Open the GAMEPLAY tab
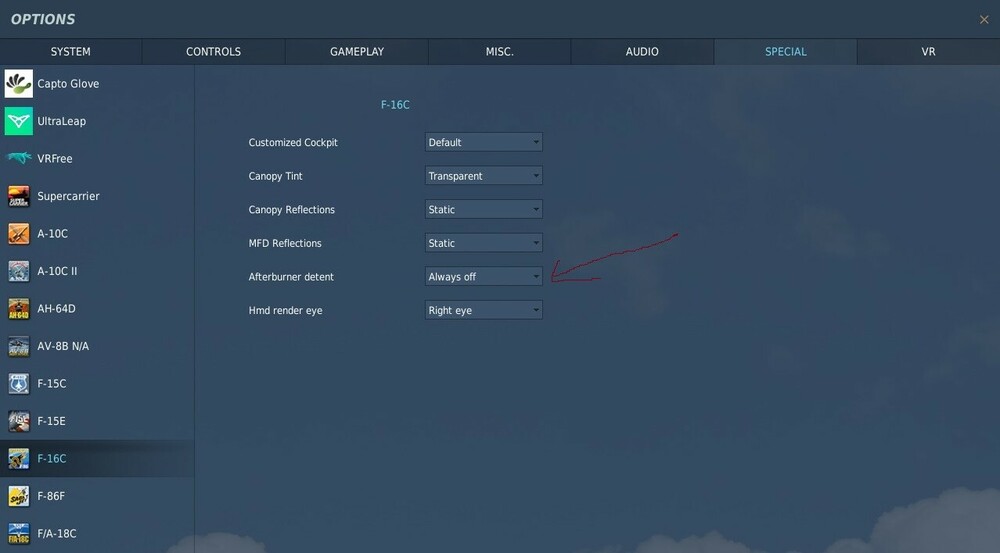1000x553 pixels. [357, 52]
